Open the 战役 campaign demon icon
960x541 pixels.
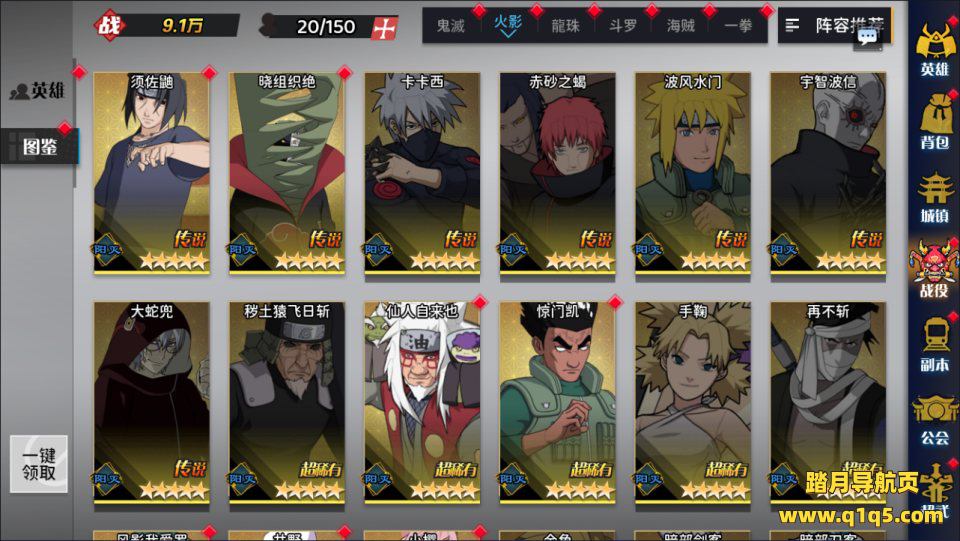tap(934, 269)
